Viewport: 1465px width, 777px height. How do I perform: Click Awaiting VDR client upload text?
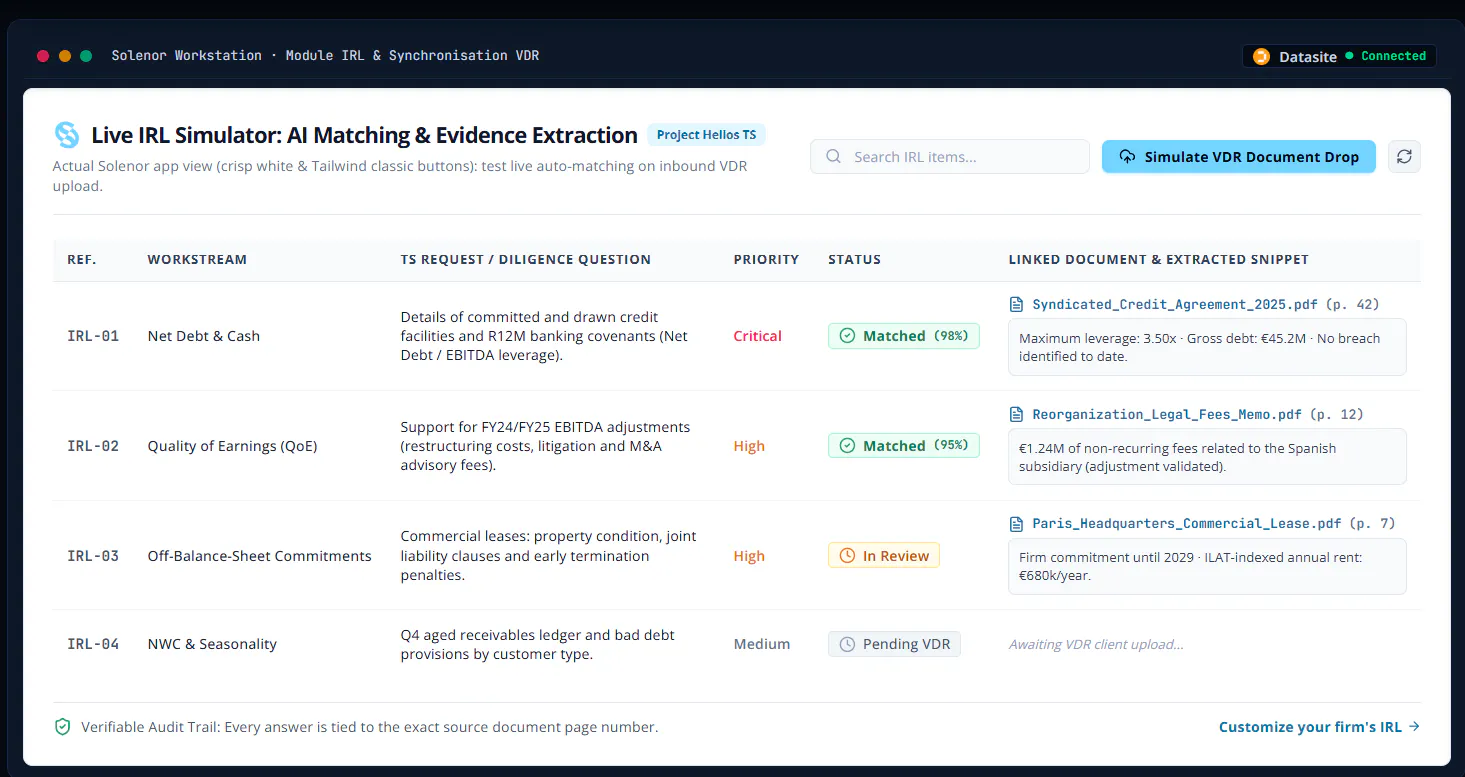point(1096,644)
